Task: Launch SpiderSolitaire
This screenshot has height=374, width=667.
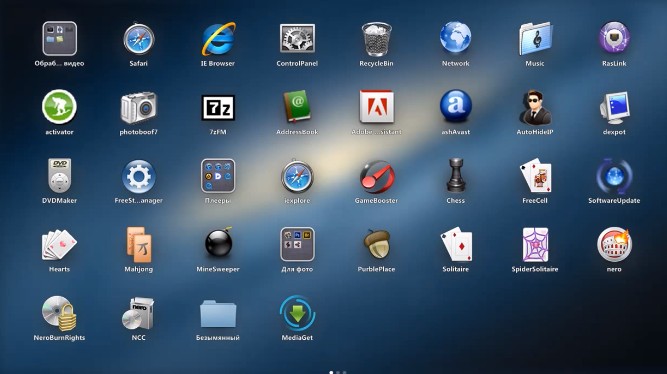Action: point(535,245)
